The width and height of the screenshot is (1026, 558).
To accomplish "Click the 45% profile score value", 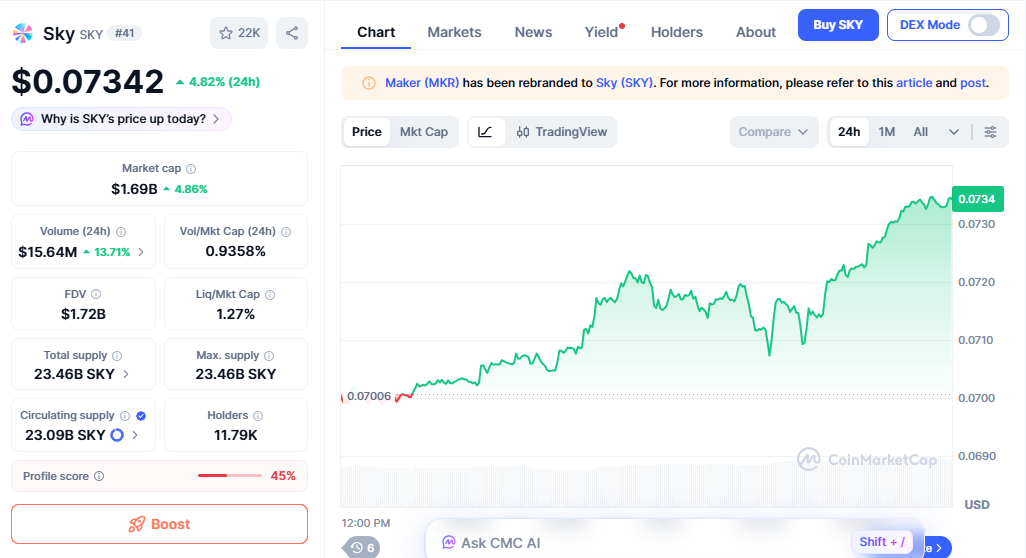I will [283, 476].
